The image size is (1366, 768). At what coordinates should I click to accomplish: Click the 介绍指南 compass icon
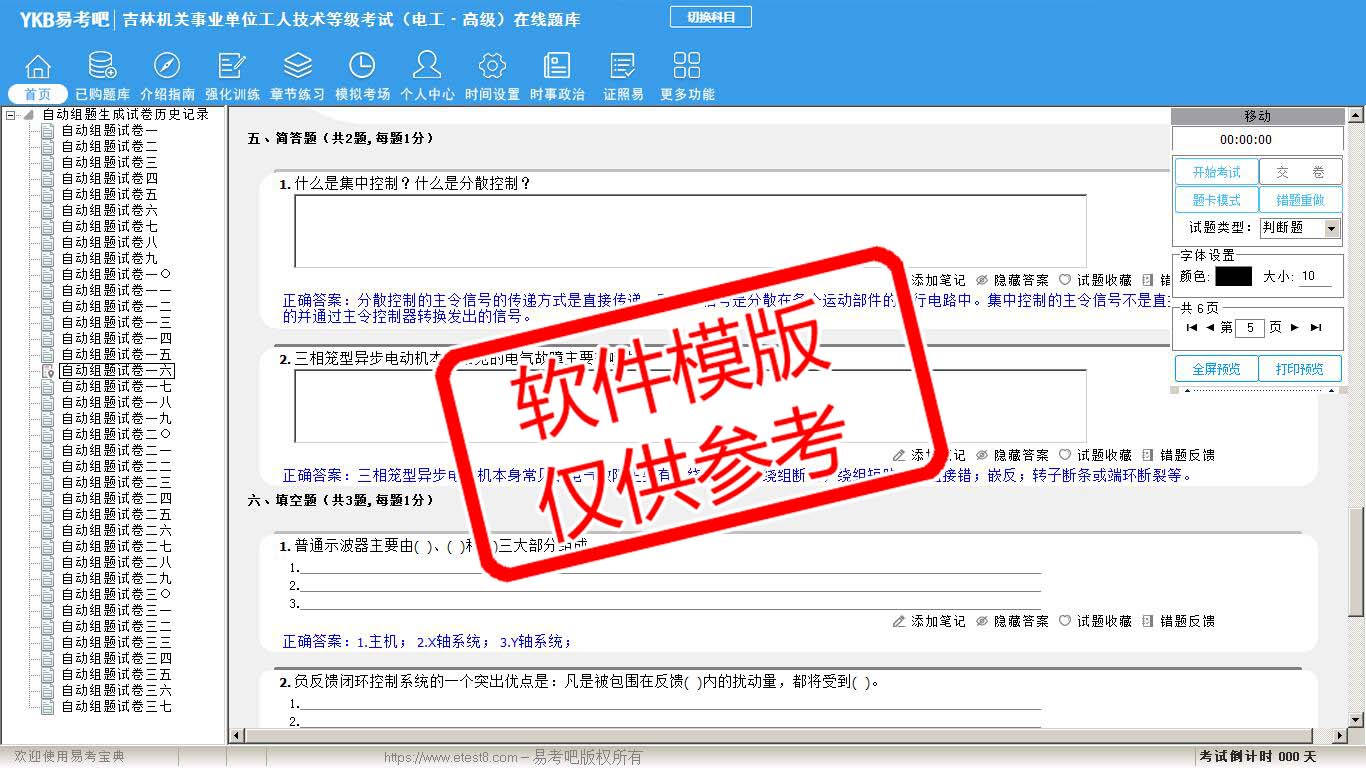click(167, 67)
